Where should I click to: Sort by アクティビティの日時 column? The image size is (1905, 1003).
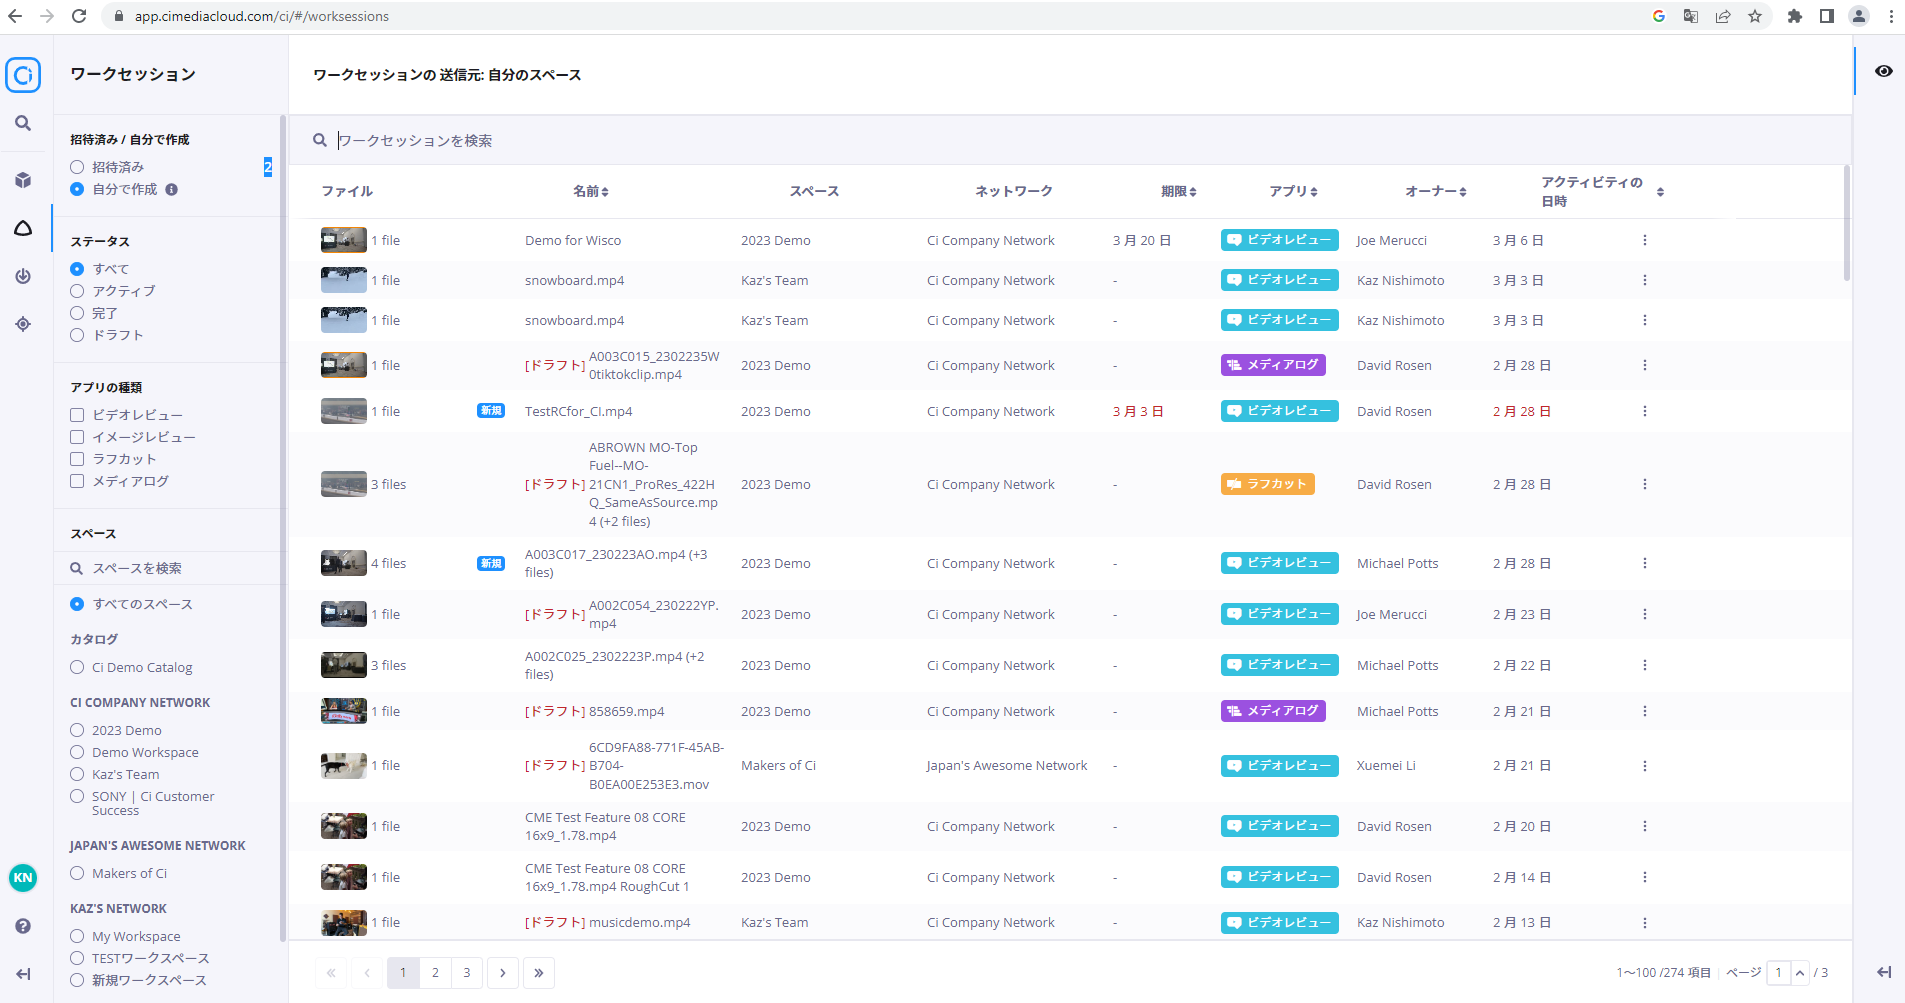coord(1602,191)
